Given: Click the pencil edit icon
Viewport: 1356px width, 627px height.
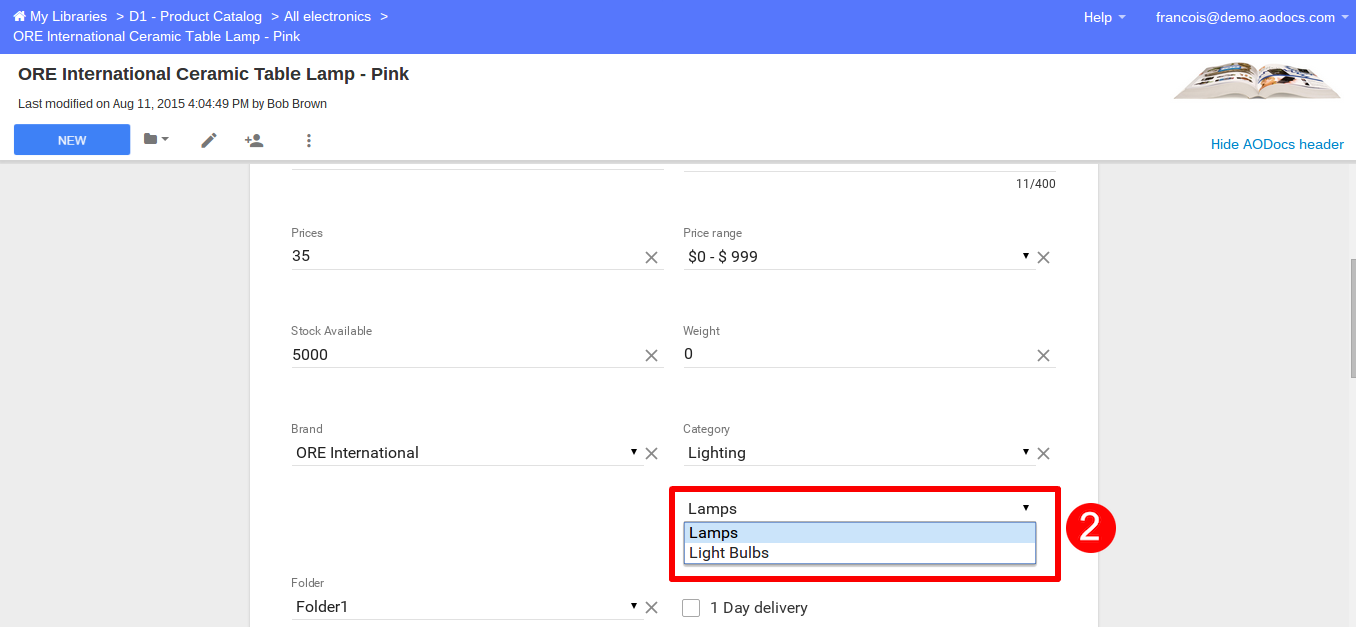Looking at the screenshot, I should (209, 140).
